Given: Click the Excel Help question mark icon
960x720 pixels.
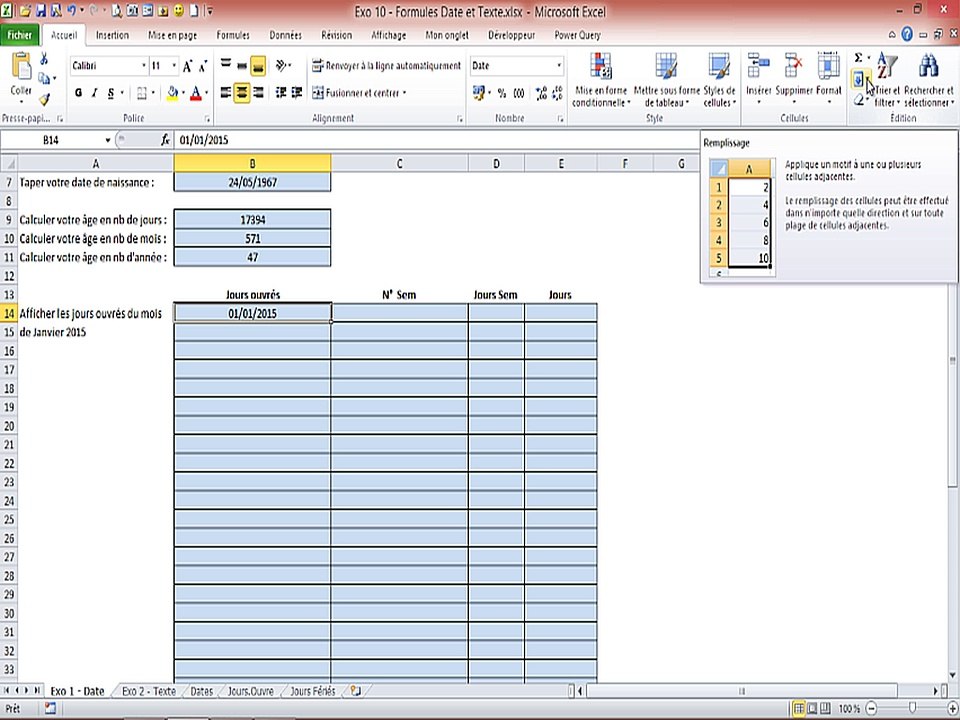Looking at the screenshot, I should tap(907, 34).
